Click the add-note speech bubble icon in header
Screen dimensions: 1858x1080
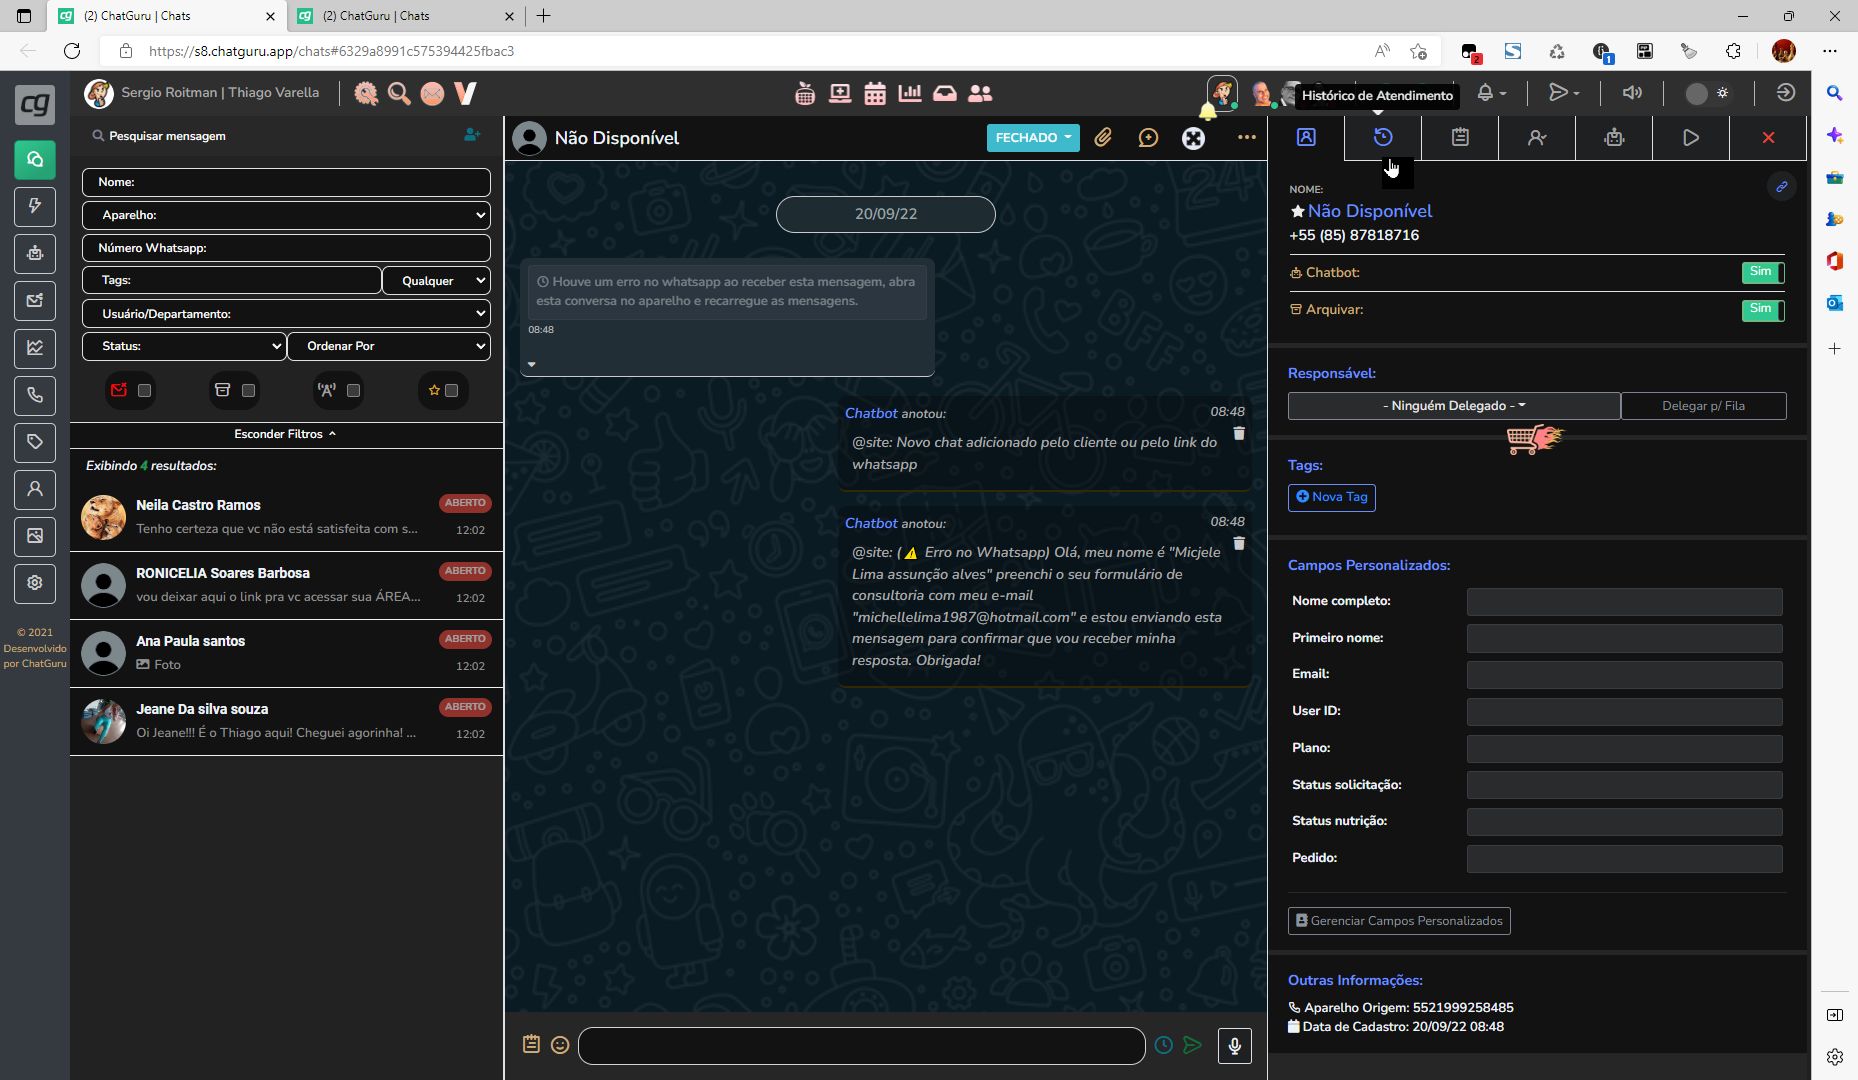[1148, 138]
